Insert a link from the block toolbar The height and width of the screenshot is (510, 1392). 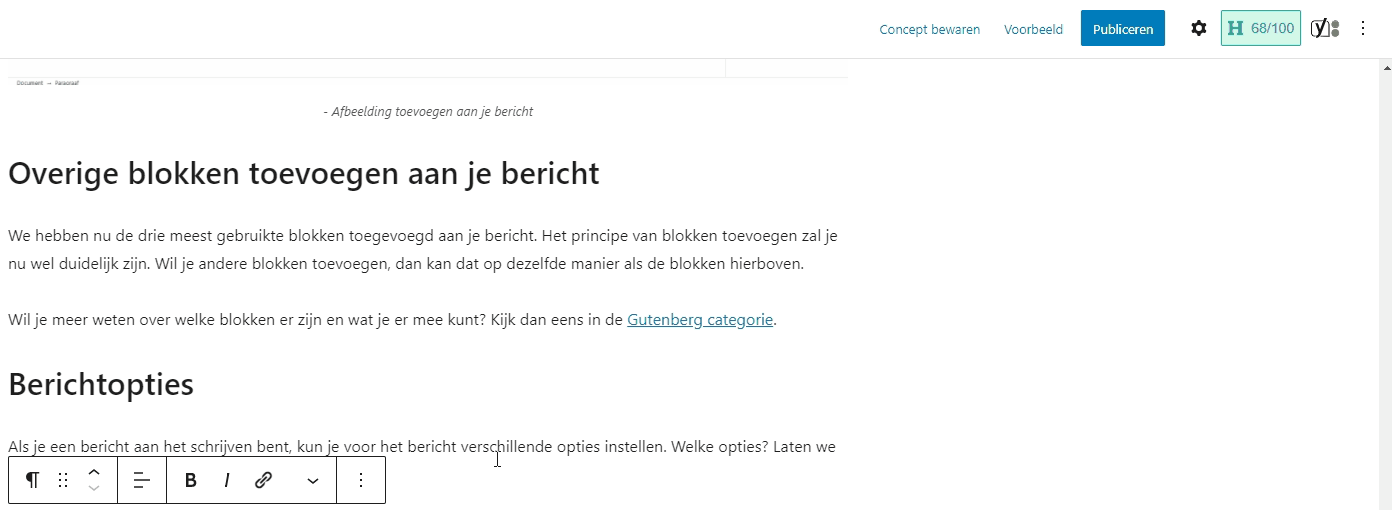pos(264,480)
